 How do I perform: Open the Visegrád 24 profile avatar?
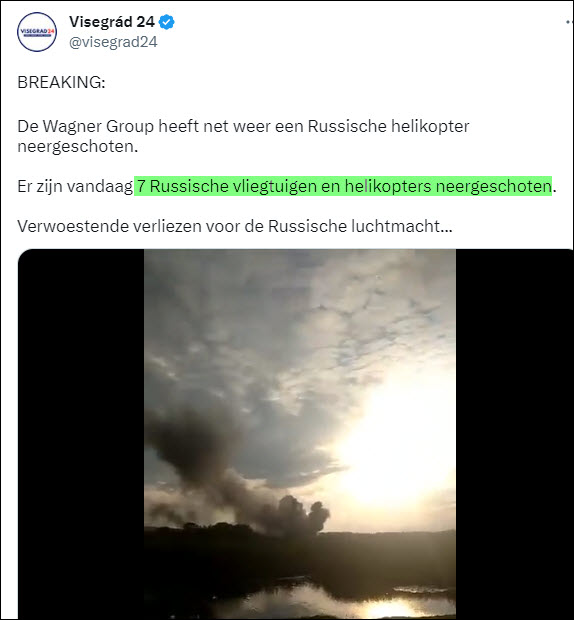tap(37, 32)
